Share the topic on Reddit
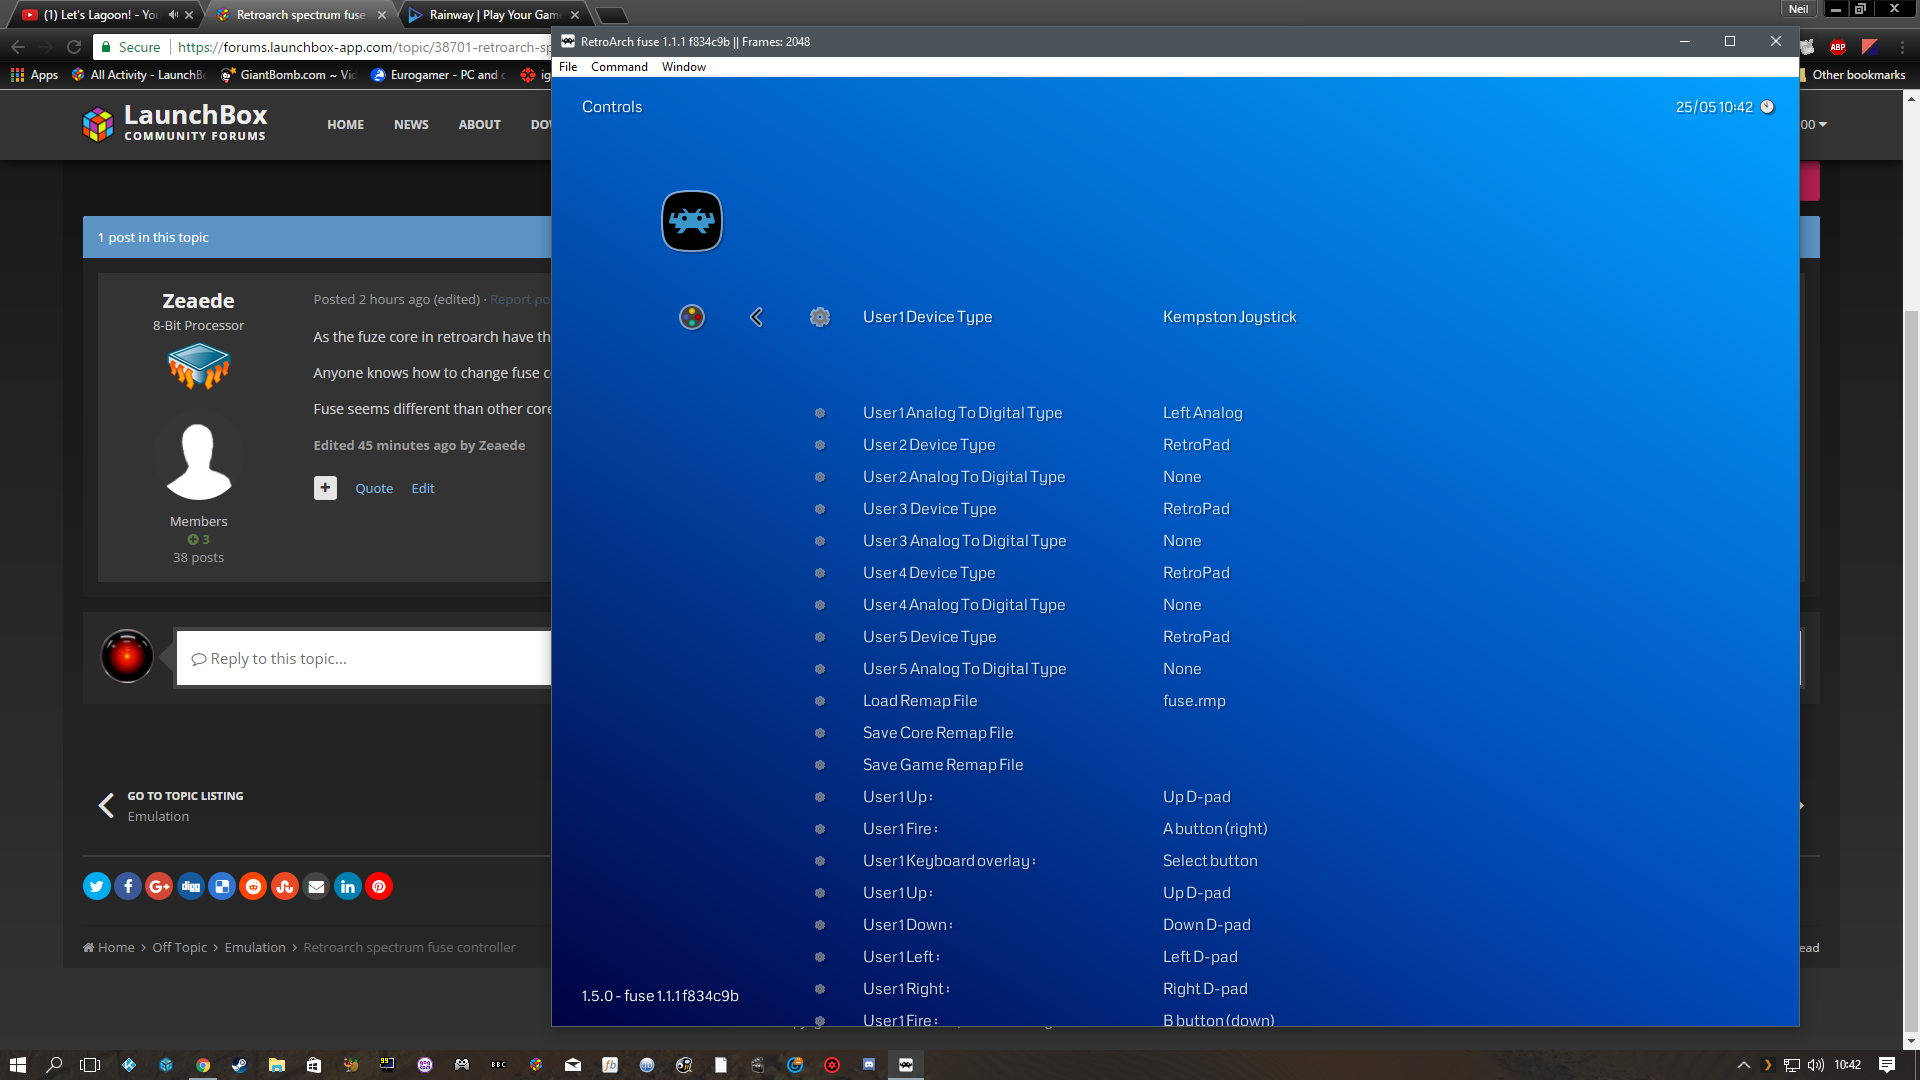The width and height of the screenshot is (1920, 1080). click(254, 886)
